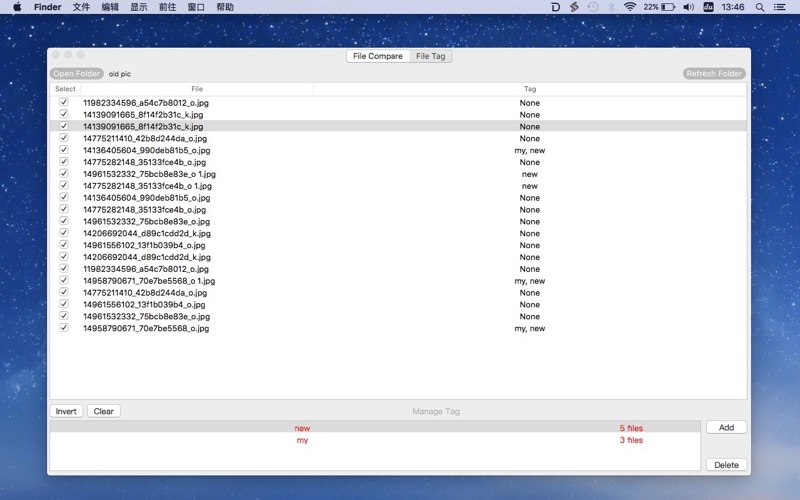
Task: Click the 'my, new' tag of 14958790671_70e7be5568_o 1.jpg
Action: (530, 281)
